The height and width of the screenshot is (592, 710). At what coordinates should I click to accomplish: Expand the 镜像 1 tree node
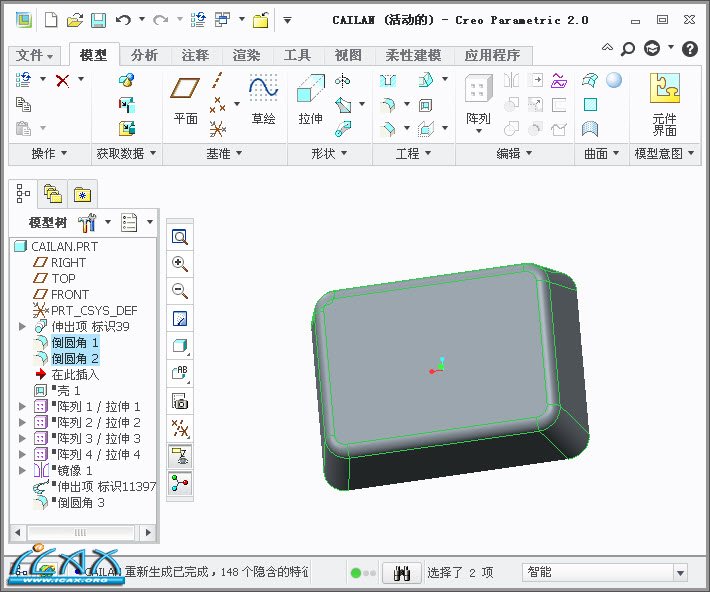point(23,471)
